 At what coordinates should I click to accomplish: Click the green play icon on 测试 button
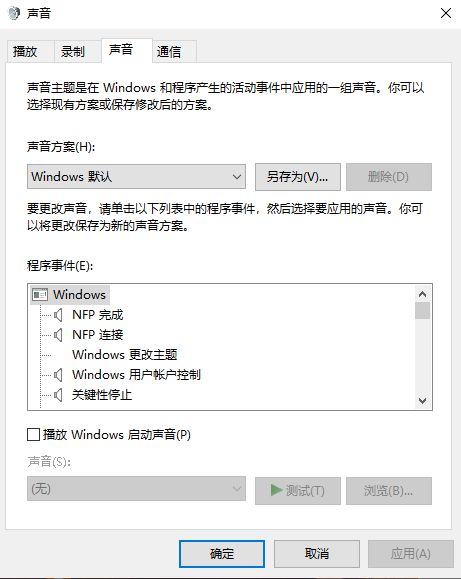(276, 490)
